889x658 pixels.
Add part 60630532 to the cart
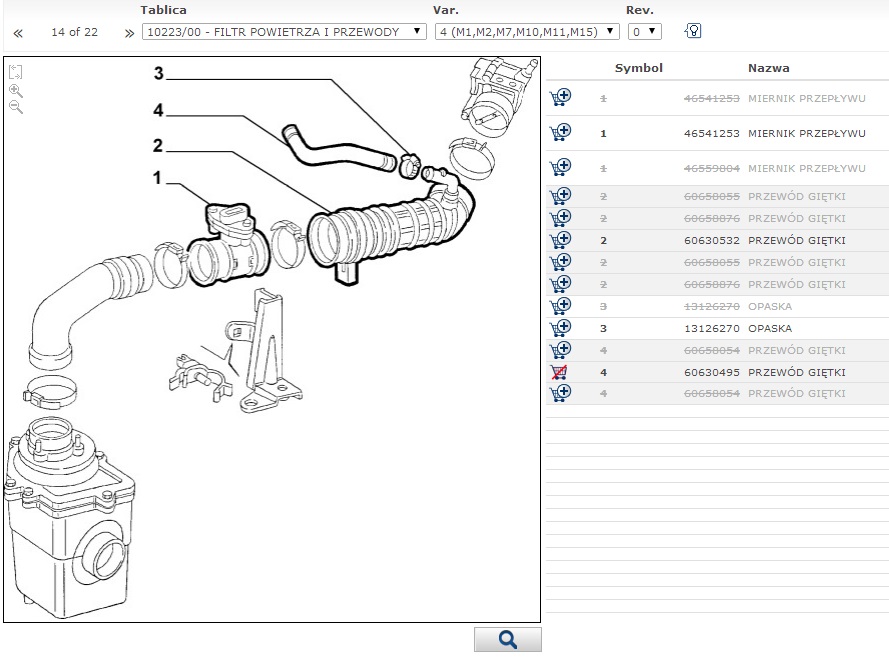point(560,240)
